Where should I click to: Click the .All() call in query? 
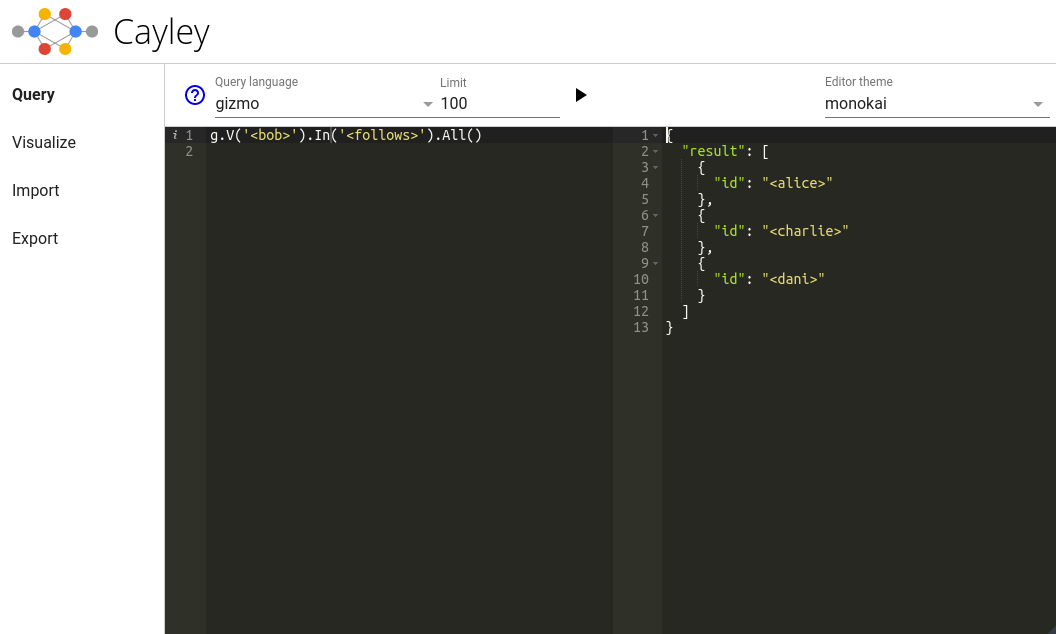click(458, 135)
